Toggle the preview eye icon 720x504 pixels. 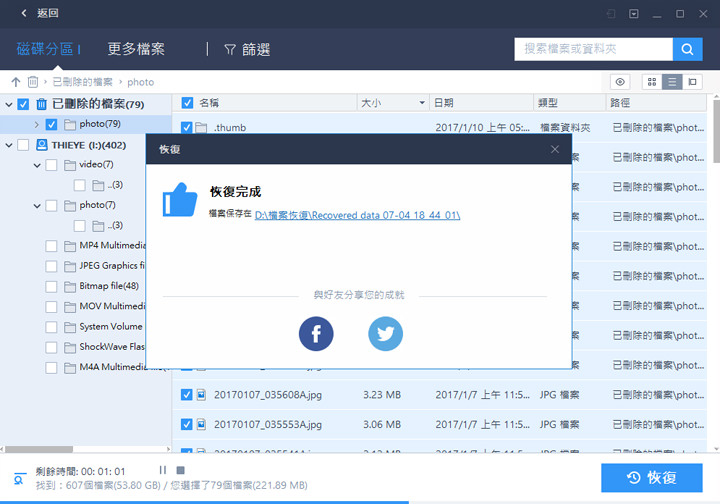coord(621,82)
